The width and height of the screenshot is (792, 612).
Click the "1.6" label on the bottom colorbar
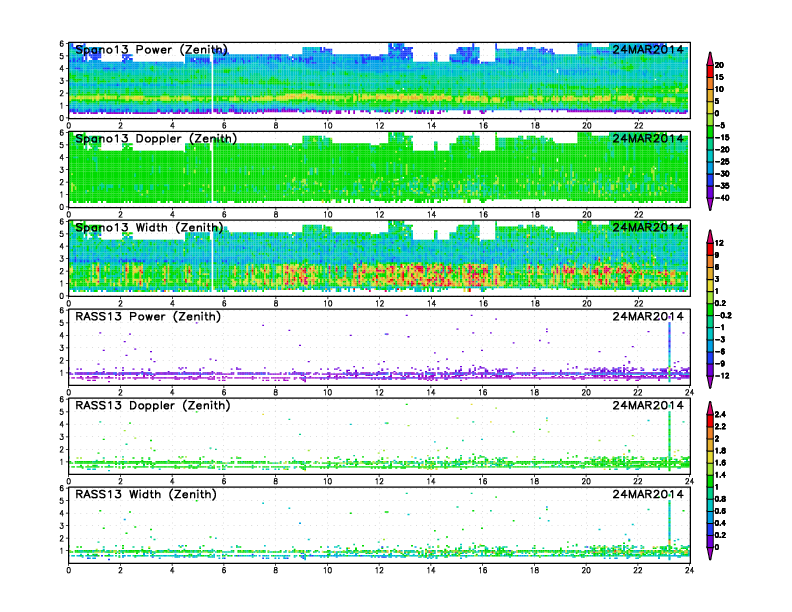(x=721, y=463)
